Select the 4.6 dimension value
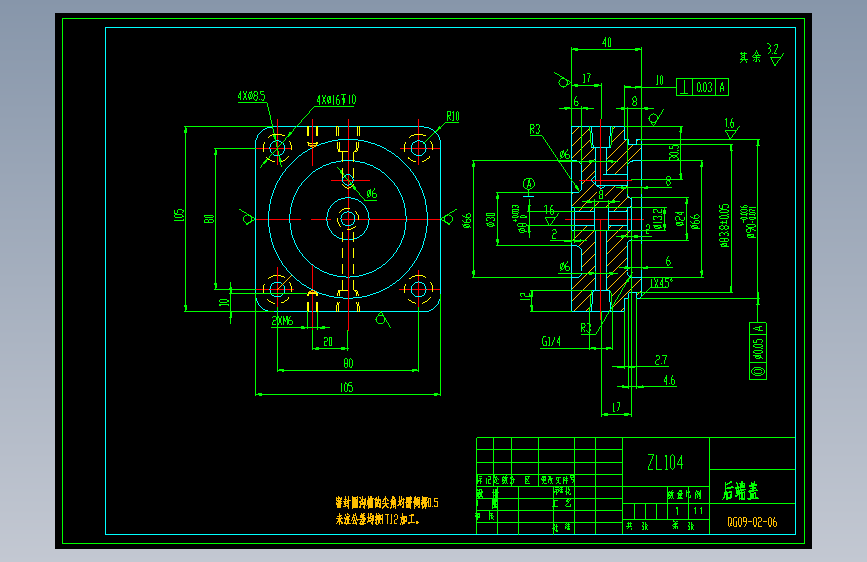The height and width of the screenshot is (562, 867). (669, 381)
